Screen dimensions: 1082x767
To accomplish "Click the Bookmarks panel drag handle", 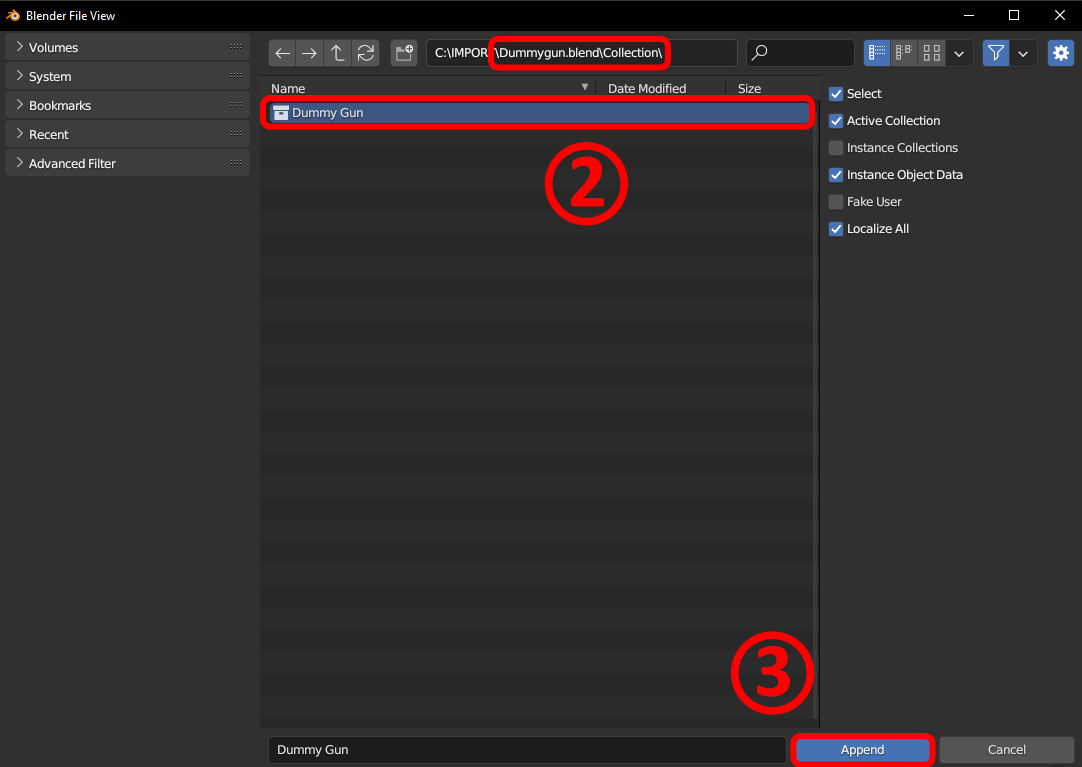I will 236,105.
